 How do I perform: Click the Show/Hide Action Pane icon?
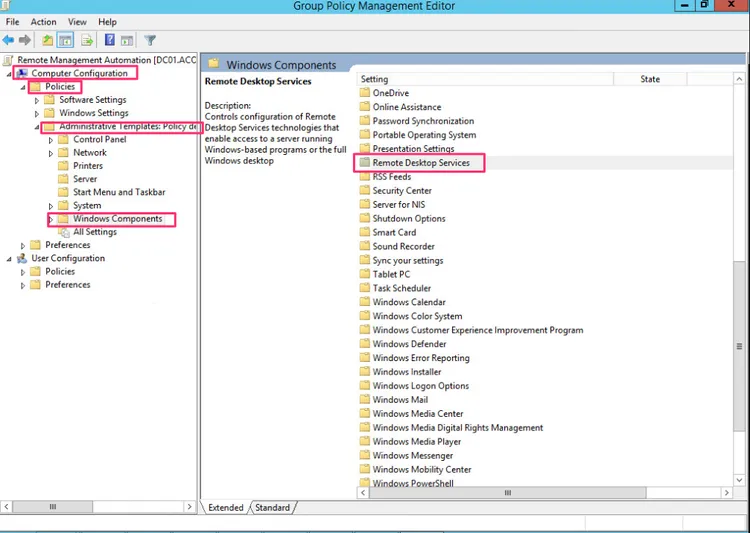[x=126, y=41]
